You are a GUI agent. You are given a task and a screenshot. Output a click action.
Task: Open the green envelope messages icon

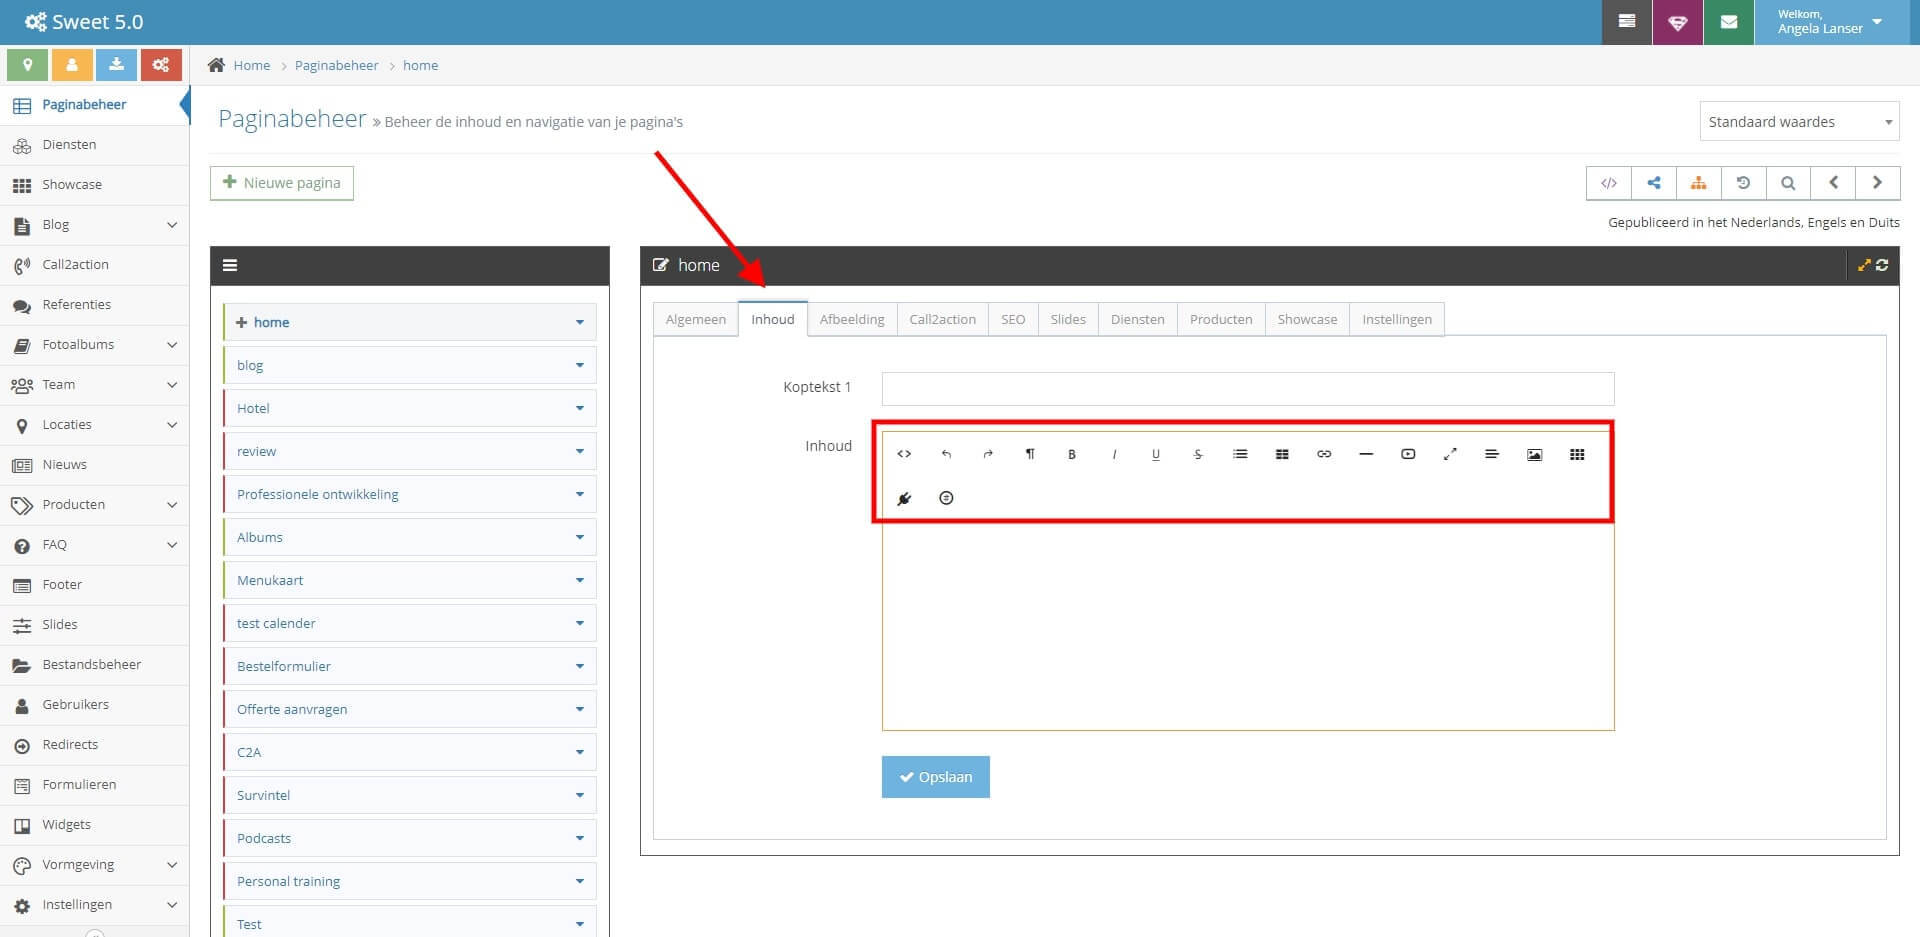[1729, 22]
